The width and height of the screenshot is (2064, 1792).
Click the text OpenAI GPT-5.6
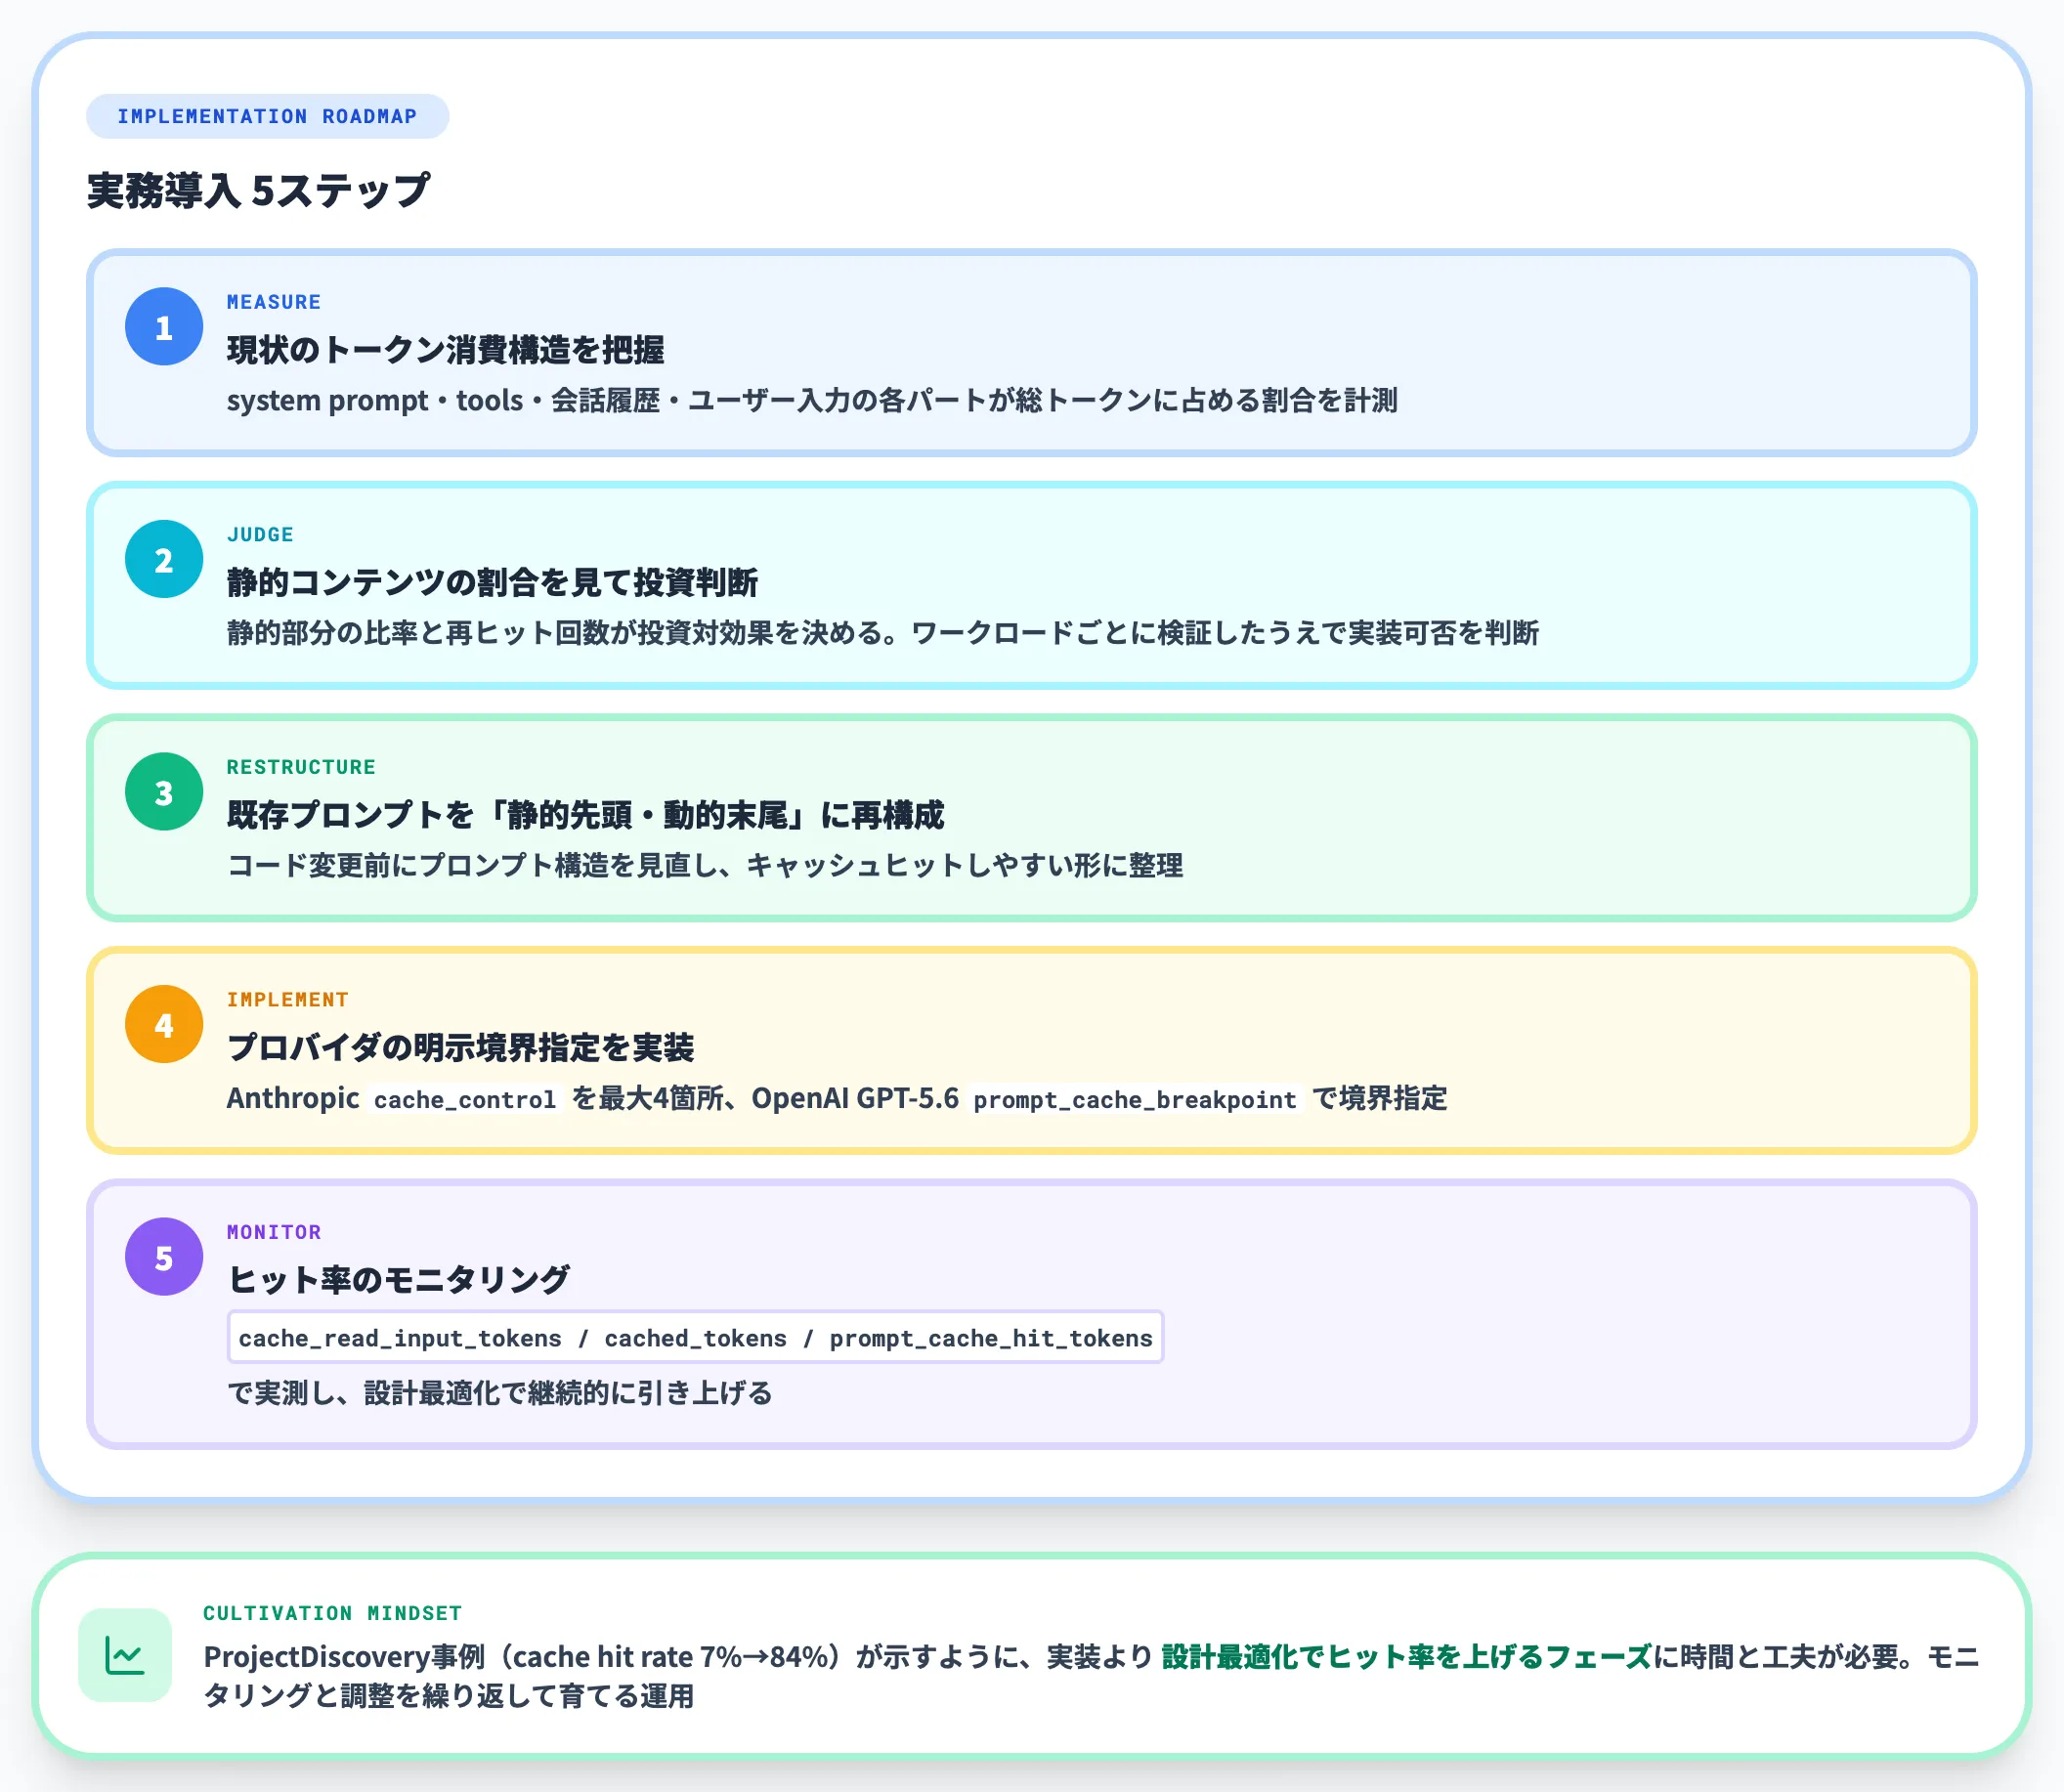[855, 1098]
